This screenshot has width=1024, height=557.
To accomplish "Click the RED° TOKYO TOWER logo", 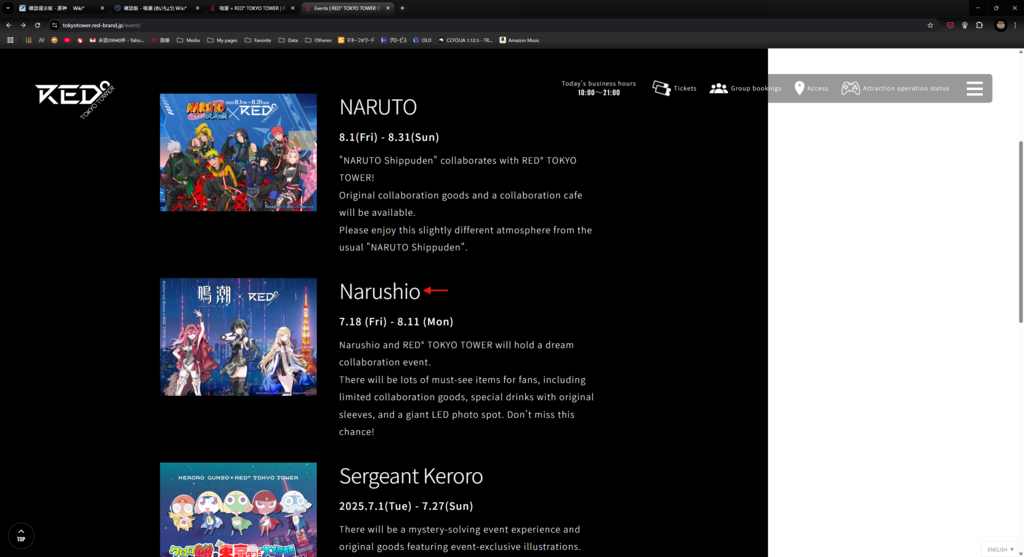I will coord(74,99).
